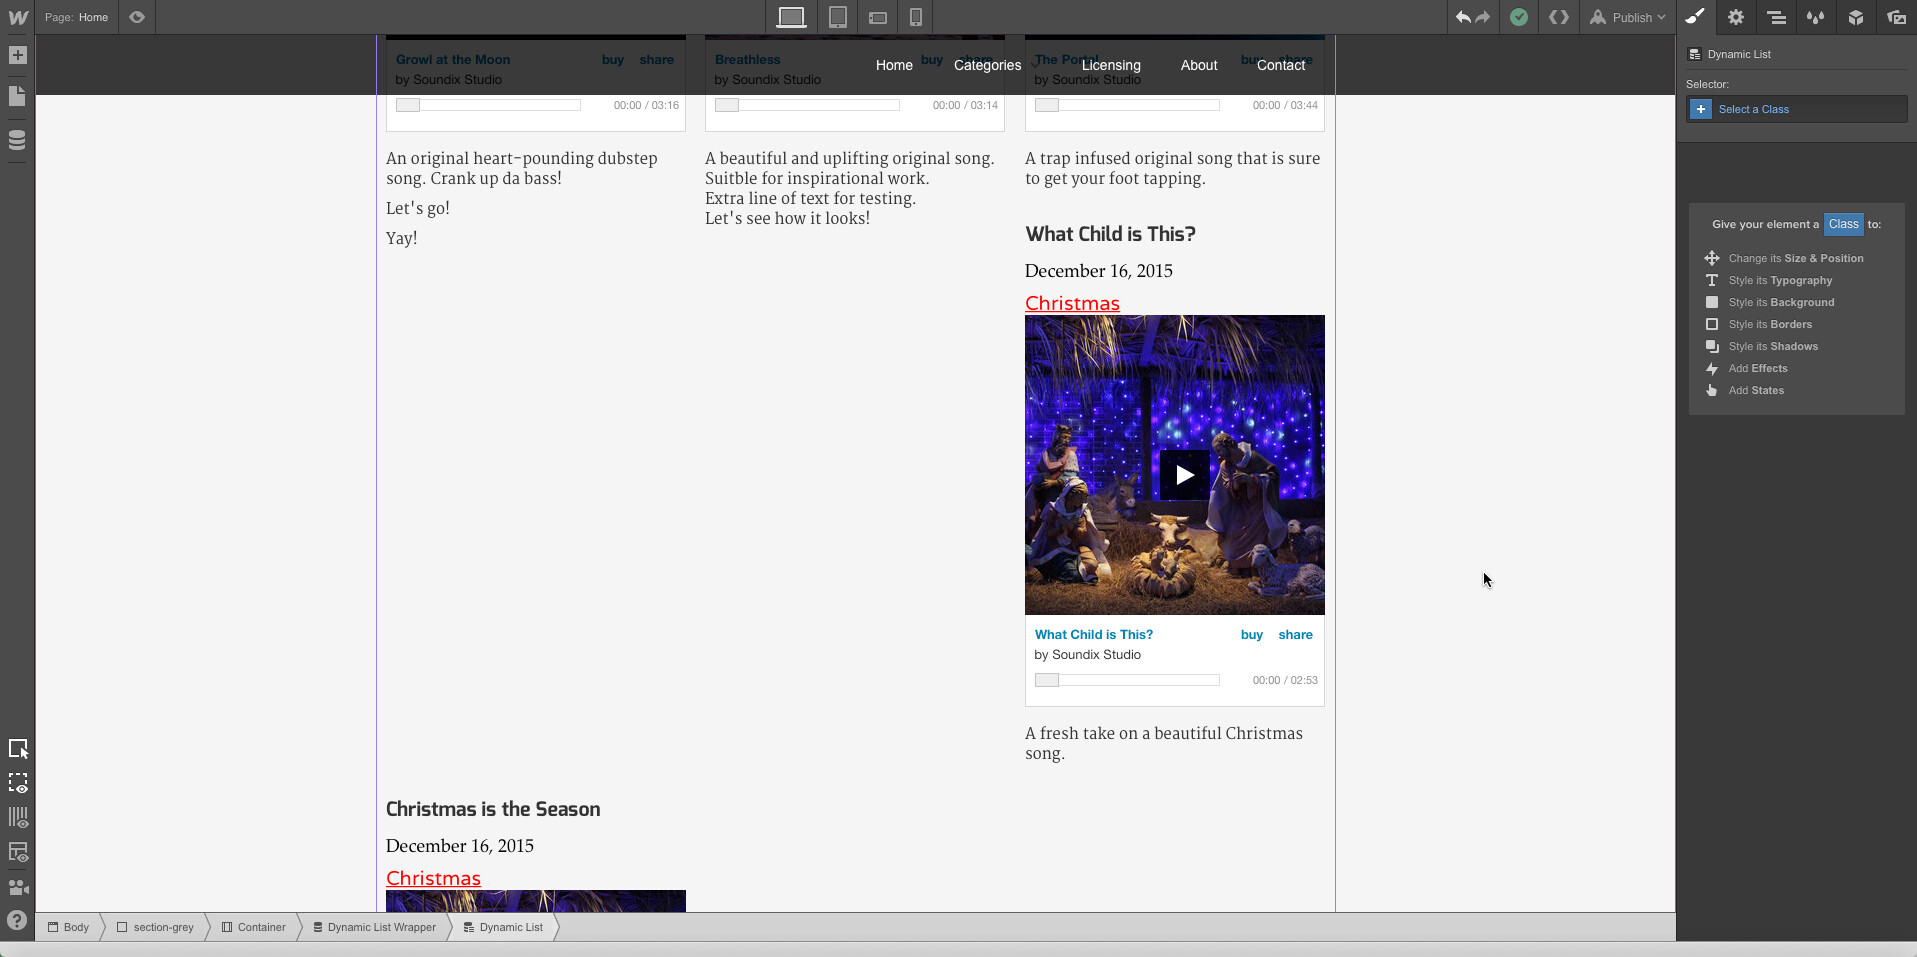The width and height of the screenshot is (1917, 957).
Task: Toggle preview mode with the eye icon
Action: click(137, 17)
